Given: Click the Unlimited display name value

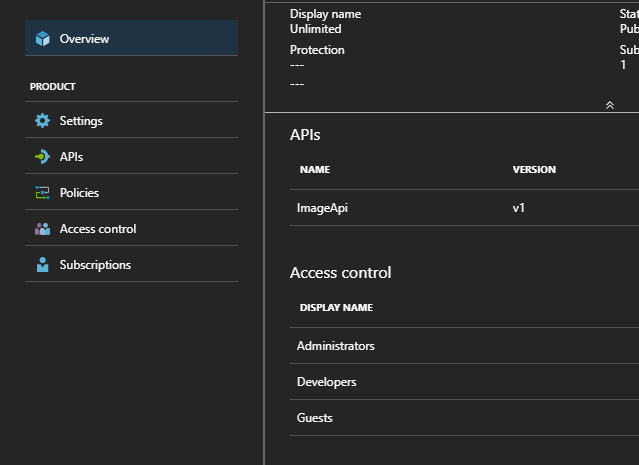Looking at the screenshot, I should pos(315,29).
